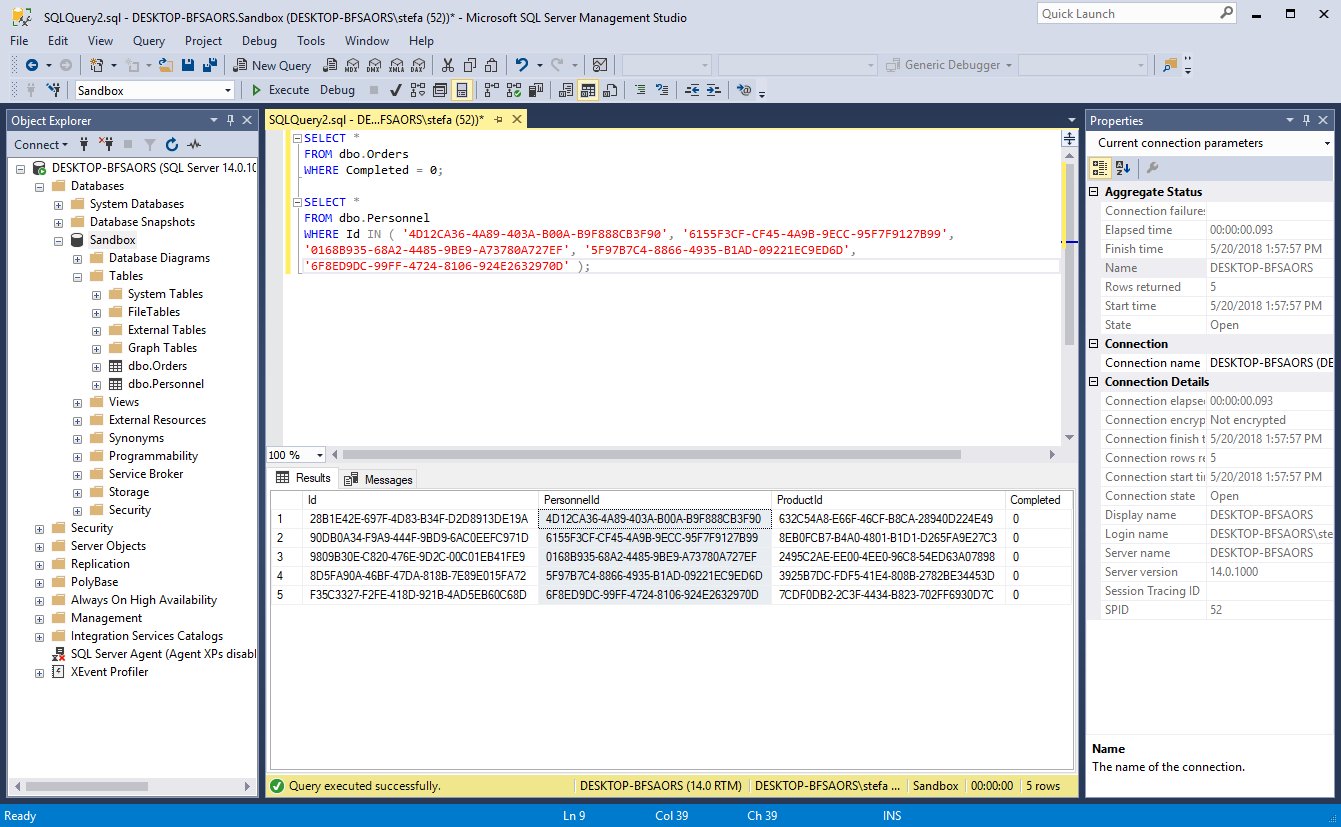Click the DAX query icon in toolbar

pyautogui.click(x=418, y=65)
